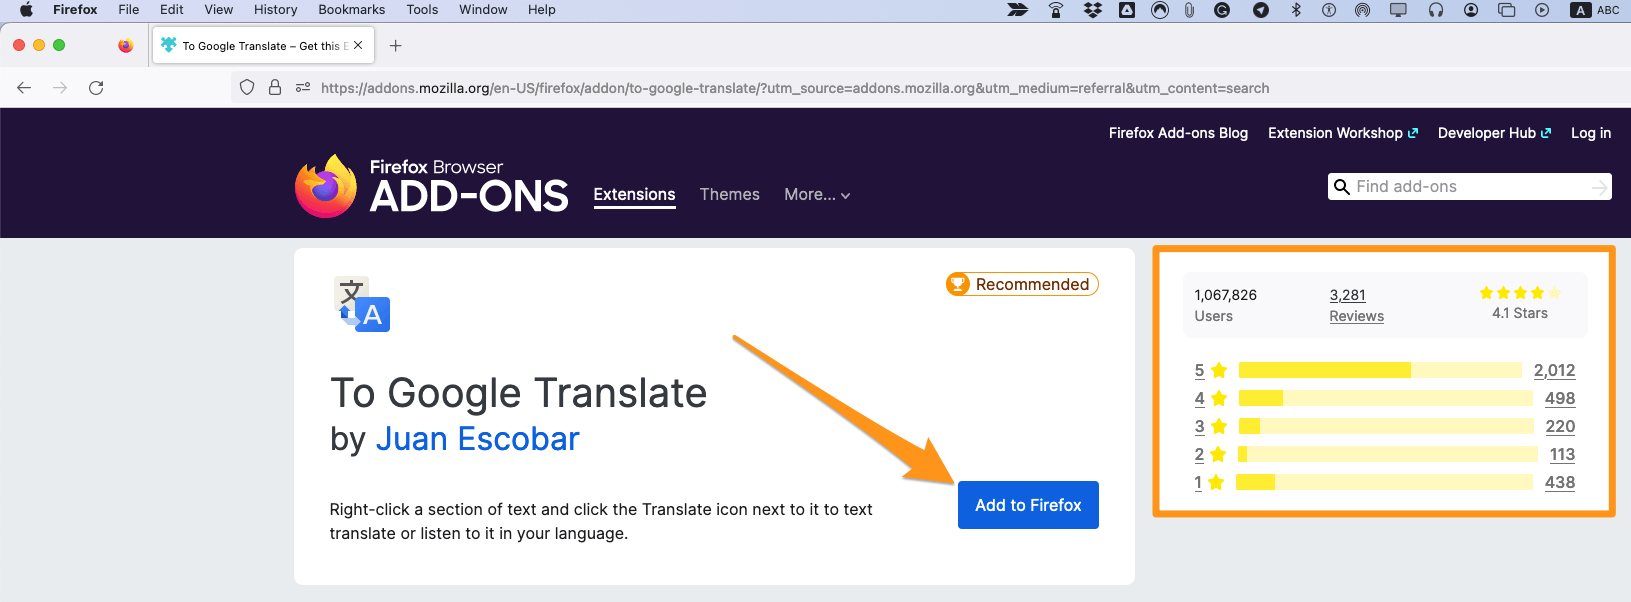The height and width of the screenshot is (602, 1631).
Task: Click the Log in link
Action: tap(1591, 133)
